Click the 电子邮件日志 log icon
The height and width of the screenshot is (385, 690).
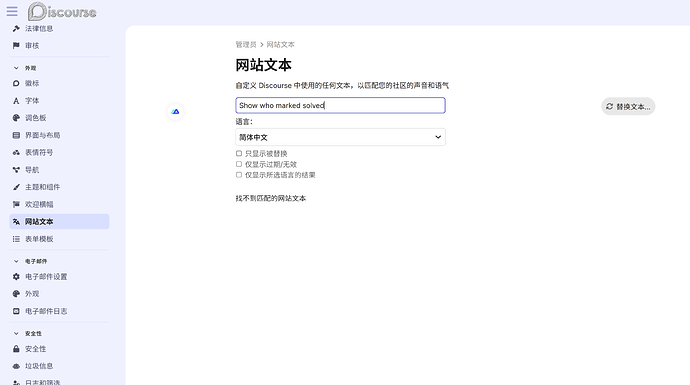[16, 311]
